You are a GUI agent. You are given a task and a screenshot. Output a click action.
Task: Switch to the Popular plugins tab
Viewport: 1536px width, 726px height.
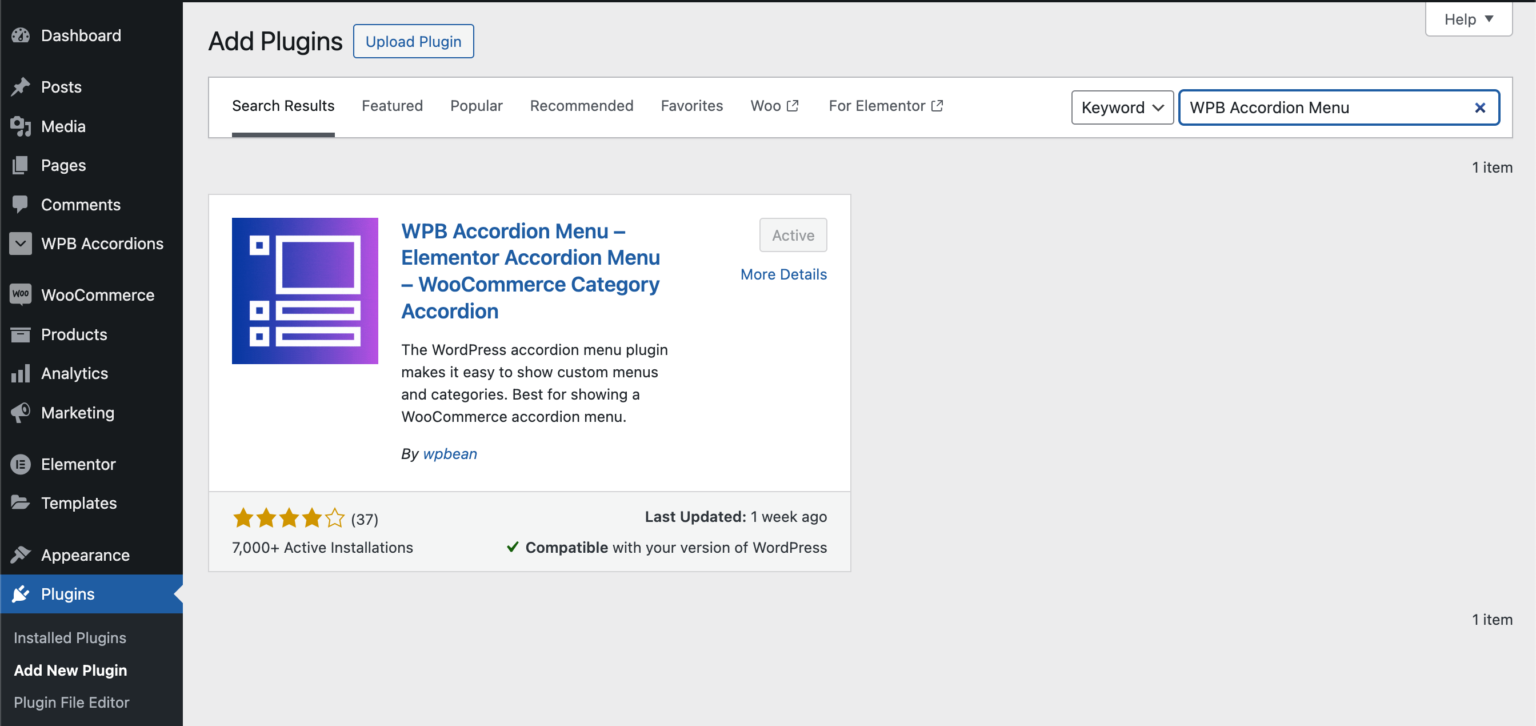476,105
